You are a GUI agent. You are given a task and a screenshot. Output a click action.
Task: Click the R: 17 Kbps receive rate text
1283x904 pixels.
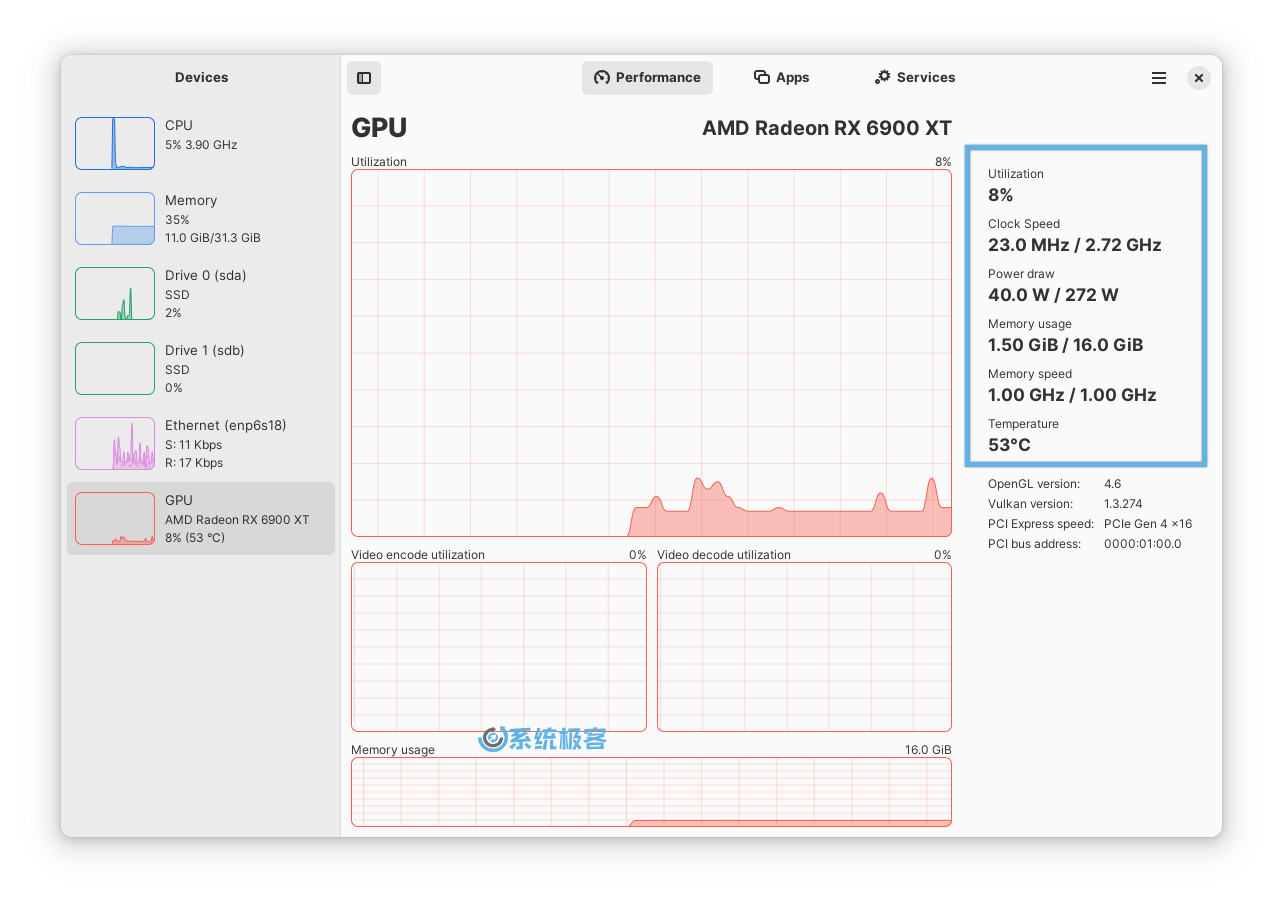(194, 463)
